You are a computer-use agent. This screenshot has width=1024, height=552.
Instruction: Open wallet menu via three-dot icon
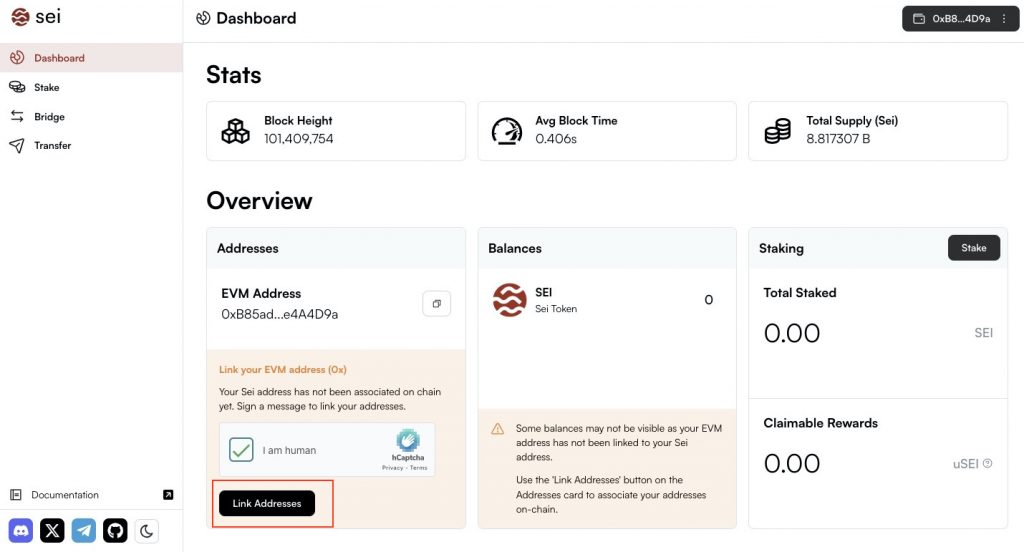[x=1004, y=18]
